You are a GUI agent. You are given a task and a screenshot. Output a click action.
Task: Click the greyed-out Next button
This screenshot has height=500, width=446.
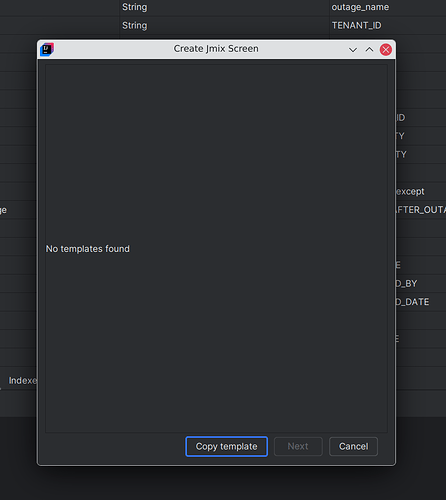pyautogui.click(x=298, y=446)
